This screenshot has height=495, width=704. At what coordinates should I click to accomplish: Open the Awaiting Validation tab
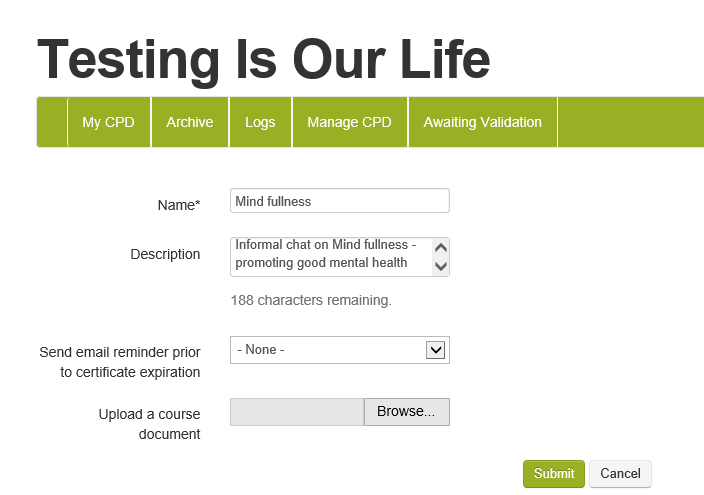point(482,122)
